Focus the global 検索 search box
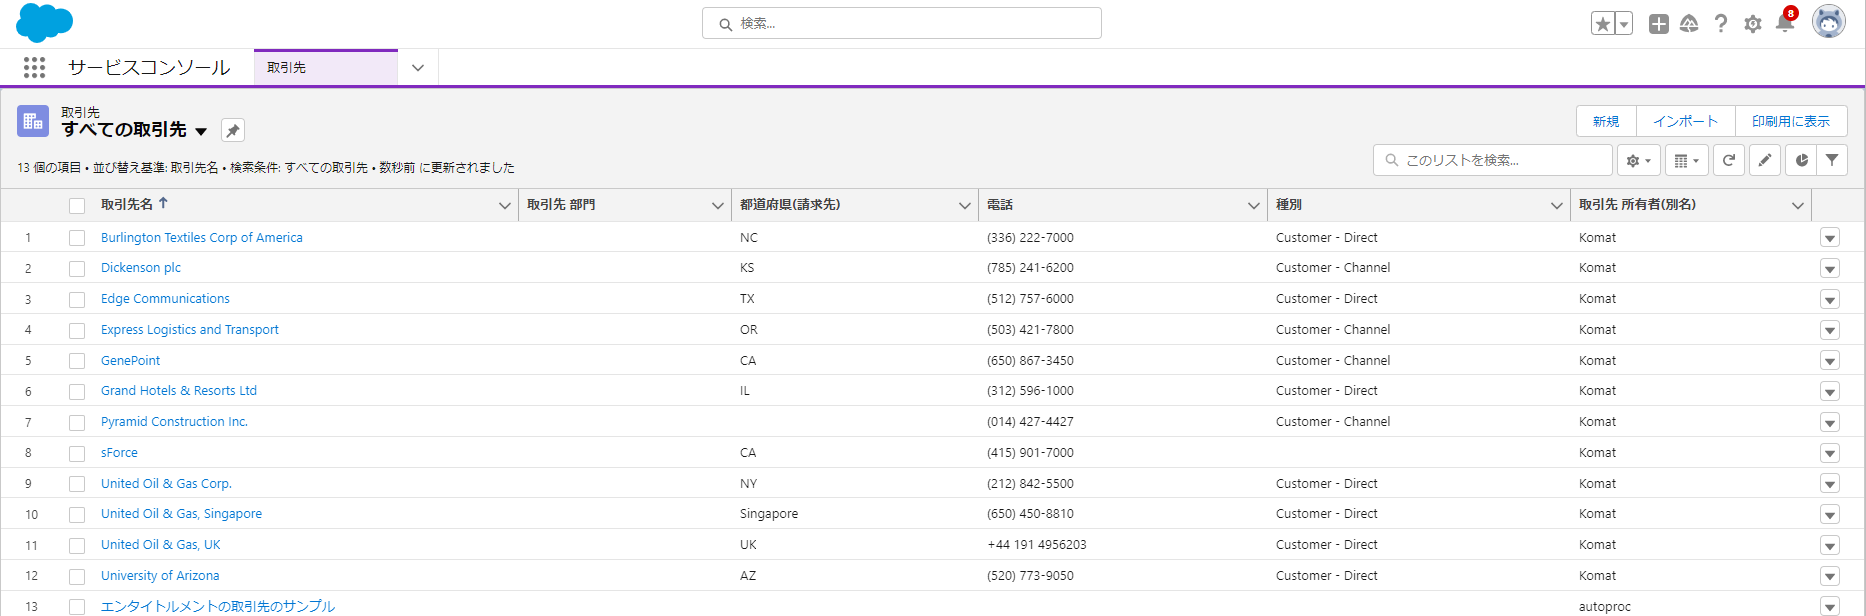Viewport: 1866px width, 616px height. pos(902,23)
